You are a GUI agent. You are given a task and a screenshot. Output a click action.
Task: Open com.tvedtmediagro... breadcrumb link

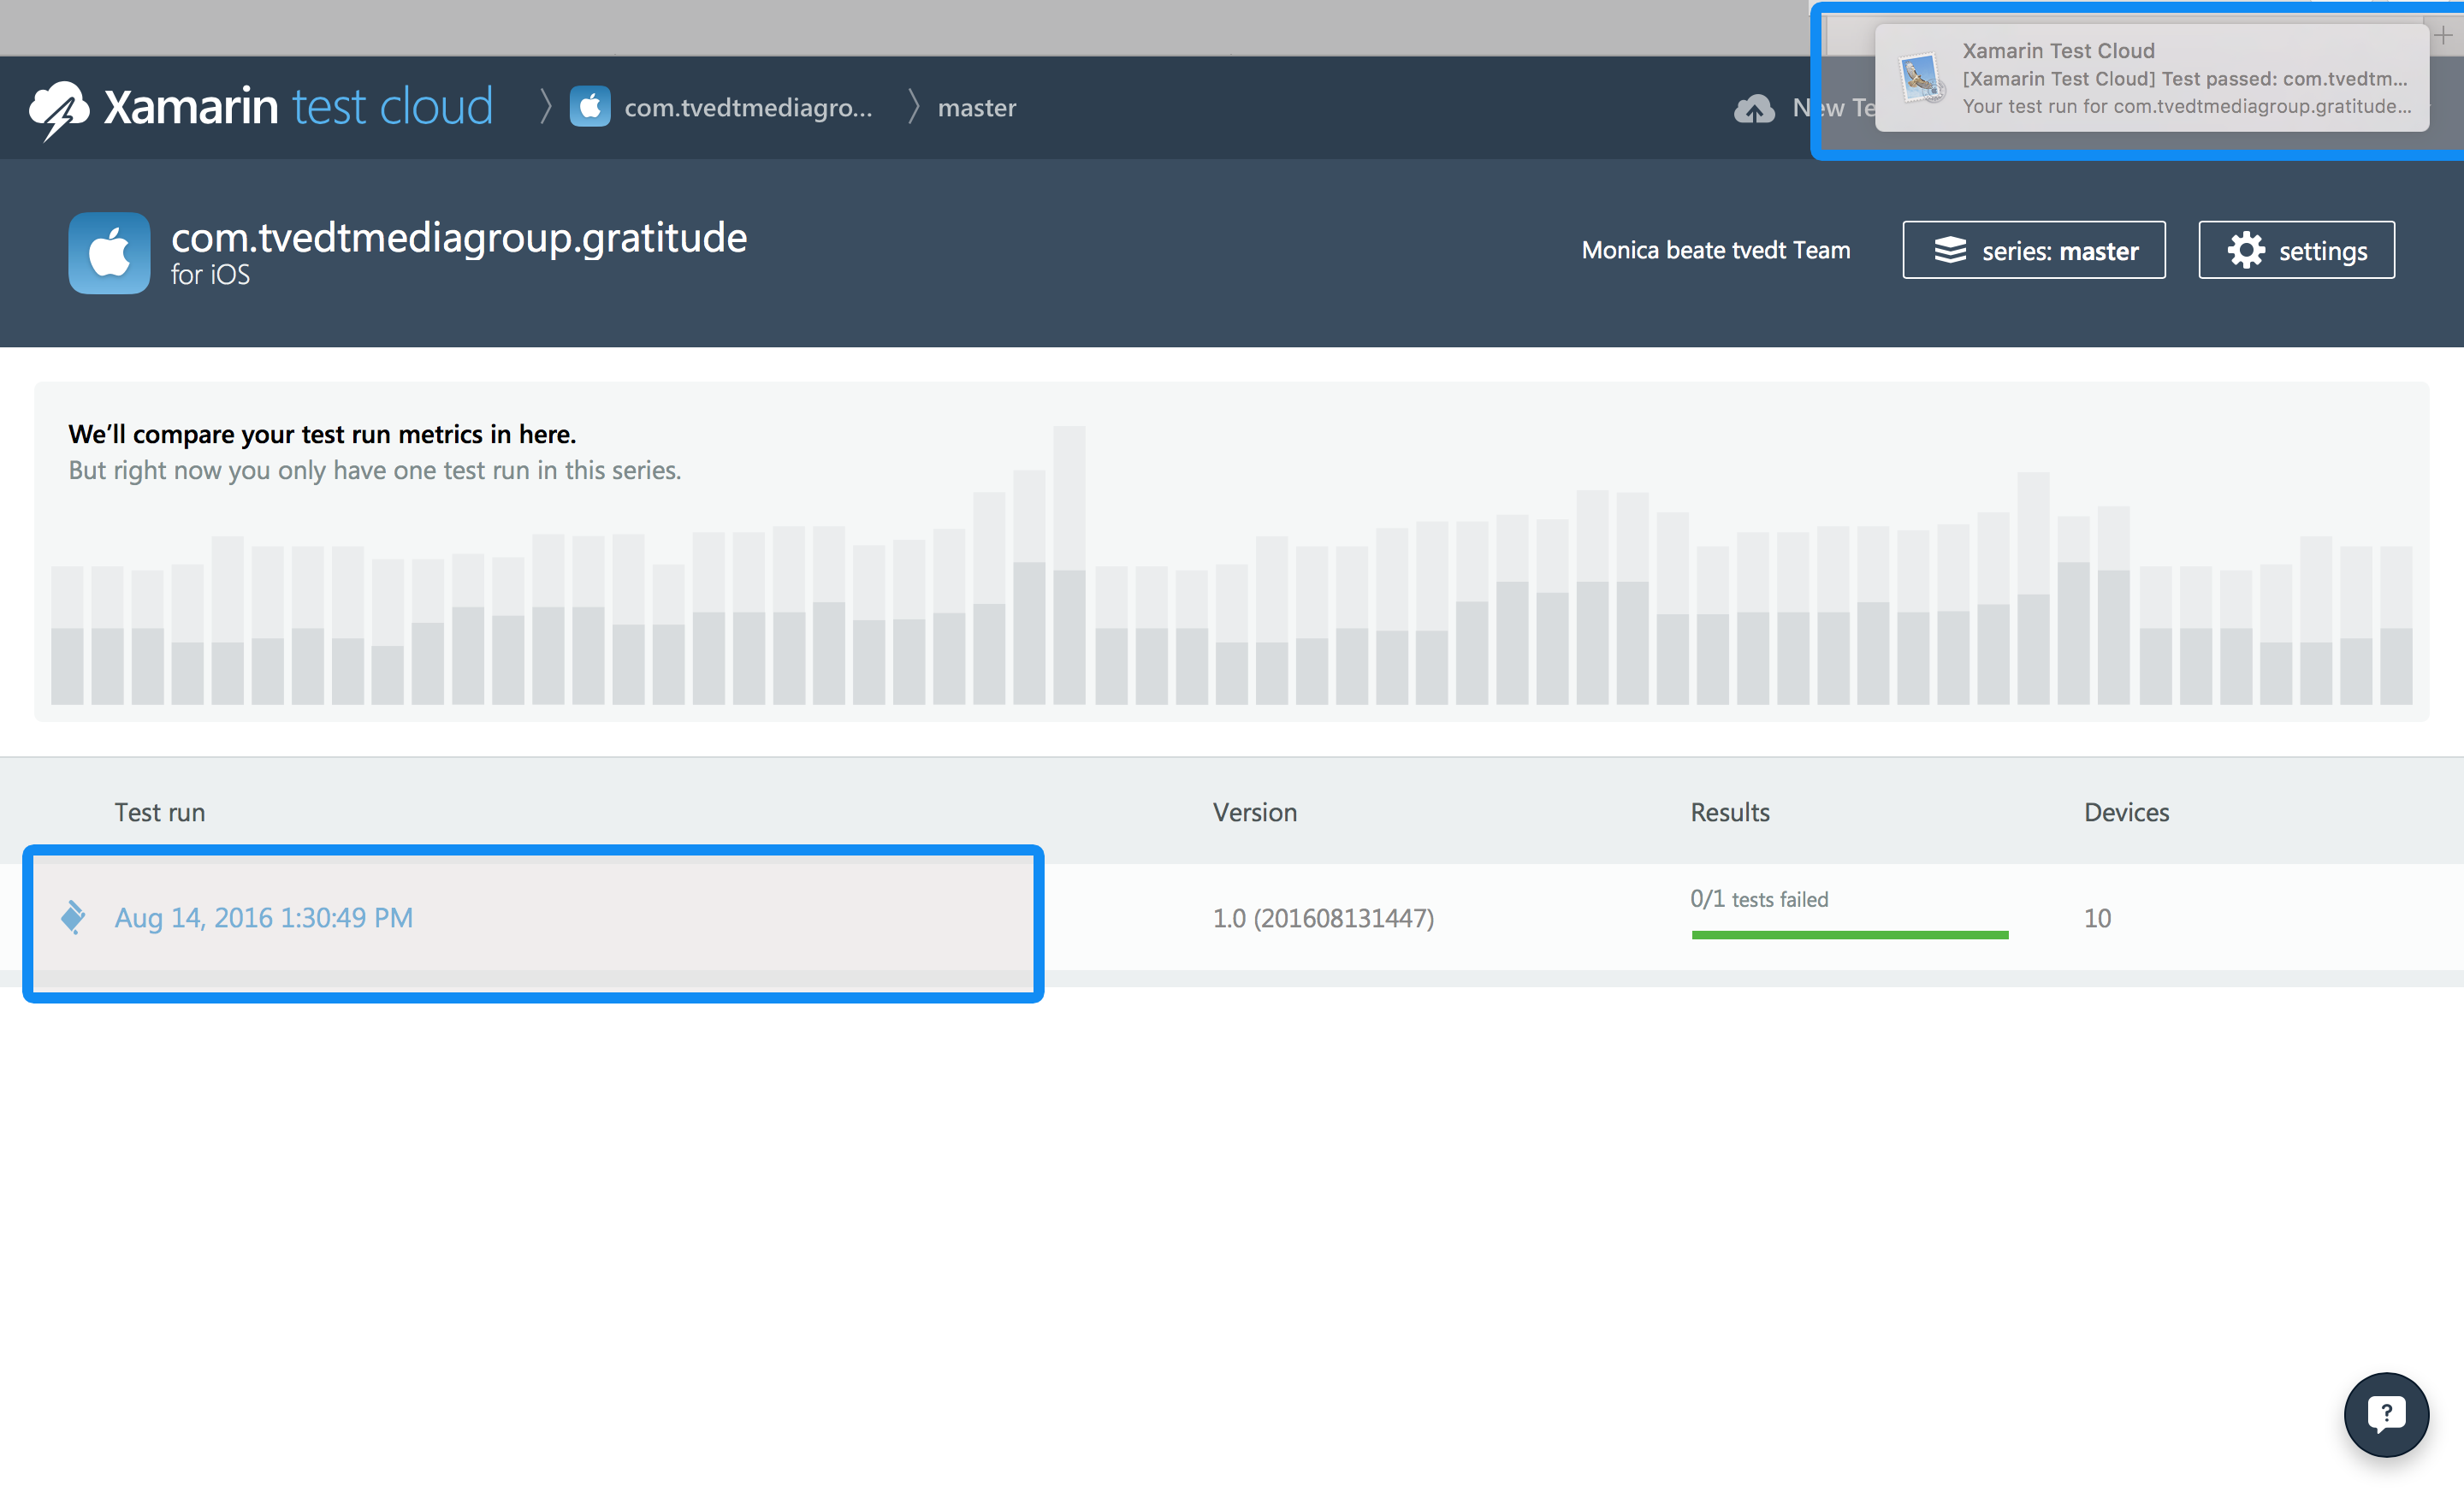[x=748, y=107]
